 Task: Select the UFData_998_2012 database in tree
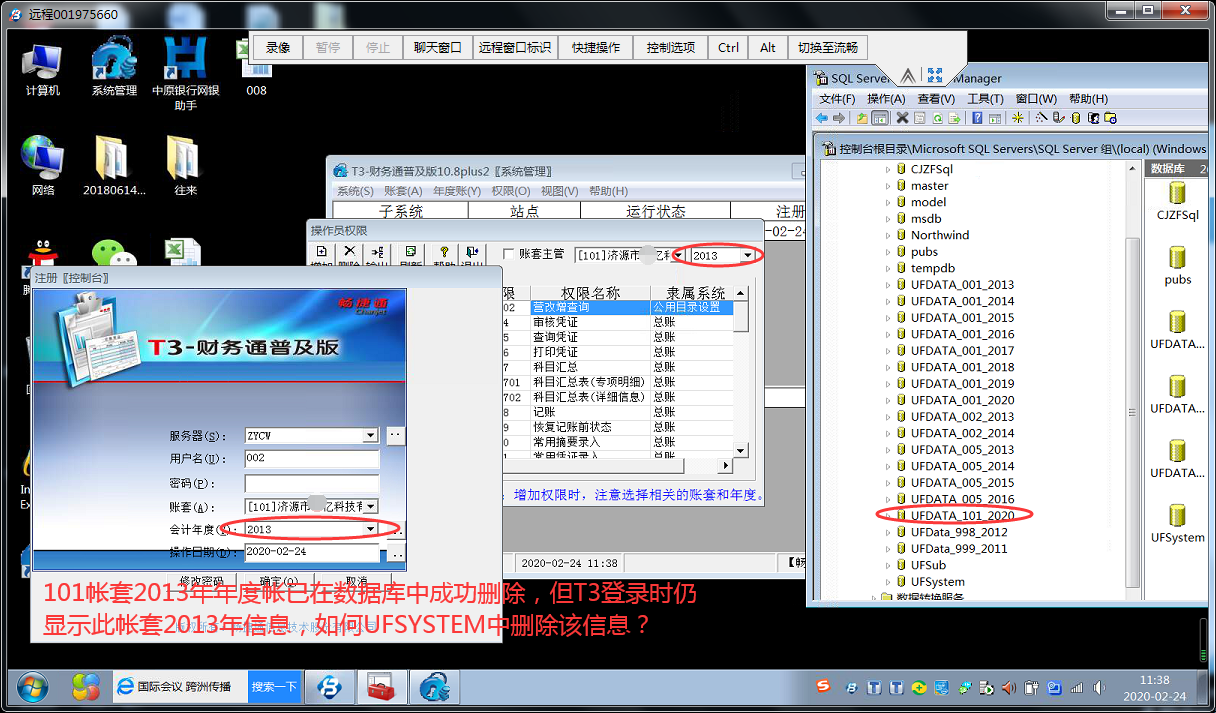point(959,532)
